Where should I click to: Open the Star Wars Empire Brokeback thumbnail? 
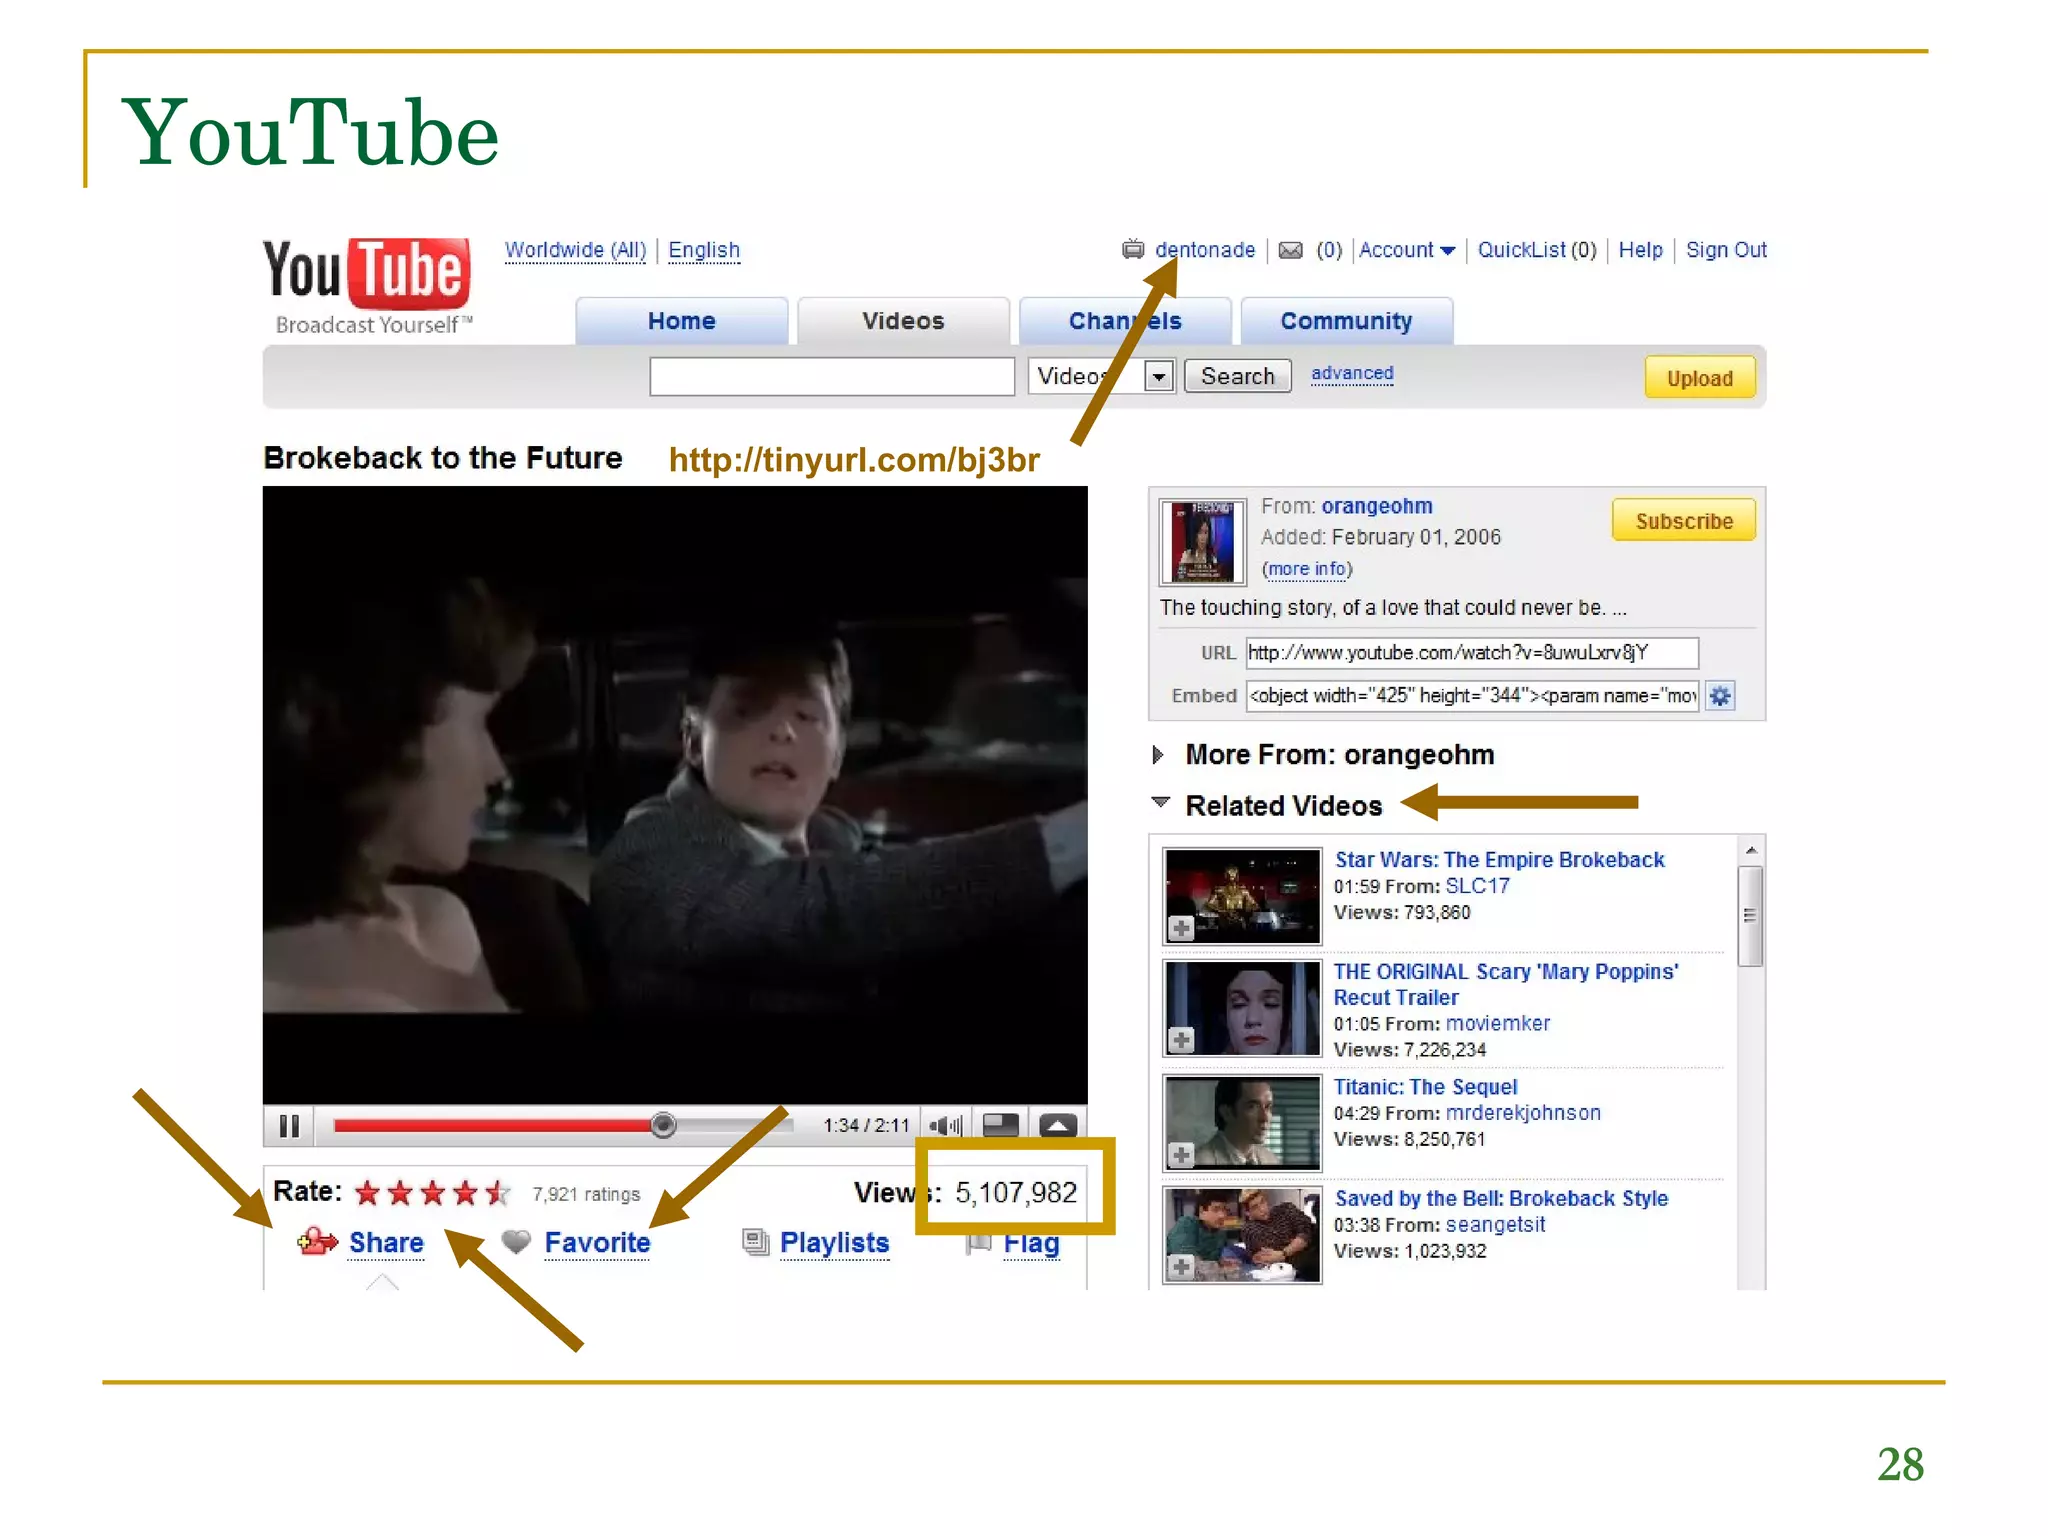[x=1242, y=896]
